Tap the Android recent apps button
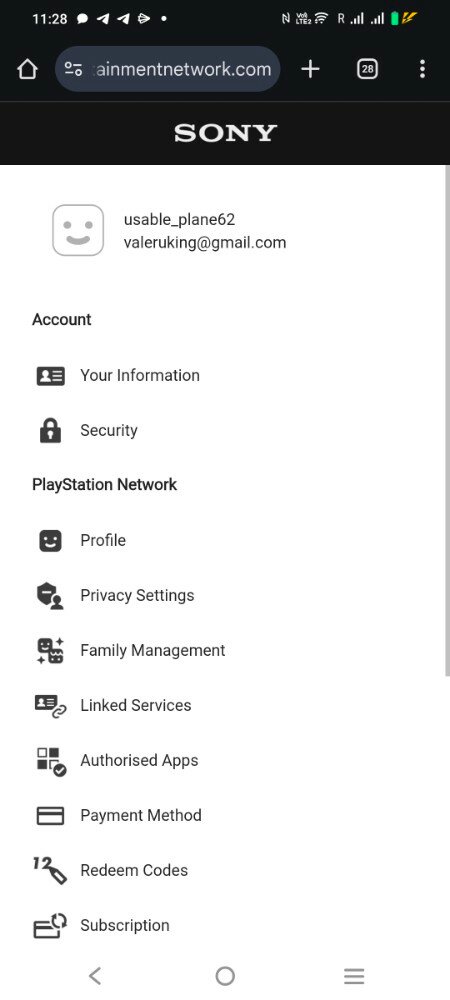Screen dimensions: 450x1000 (x=354, y=976)
